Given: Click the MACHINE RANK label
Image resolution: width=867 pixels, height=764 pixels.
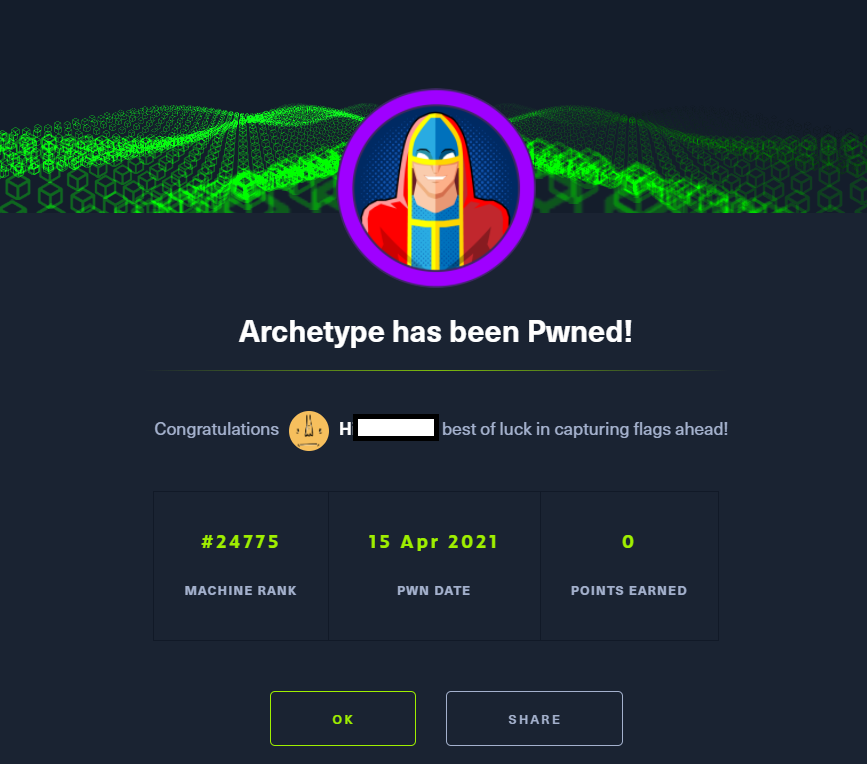Looking at the screenshot, I should point(241,590).
